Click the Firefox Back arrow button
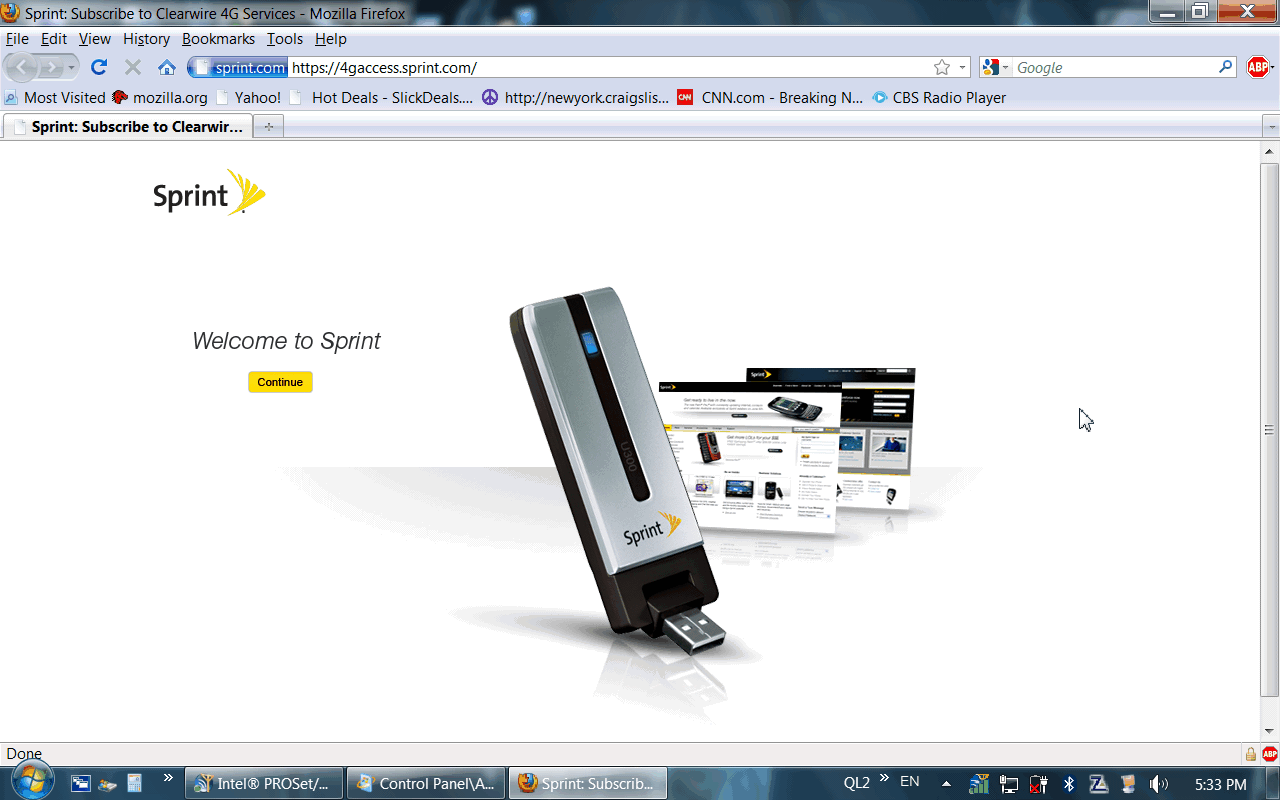 [x=23, y=67]
